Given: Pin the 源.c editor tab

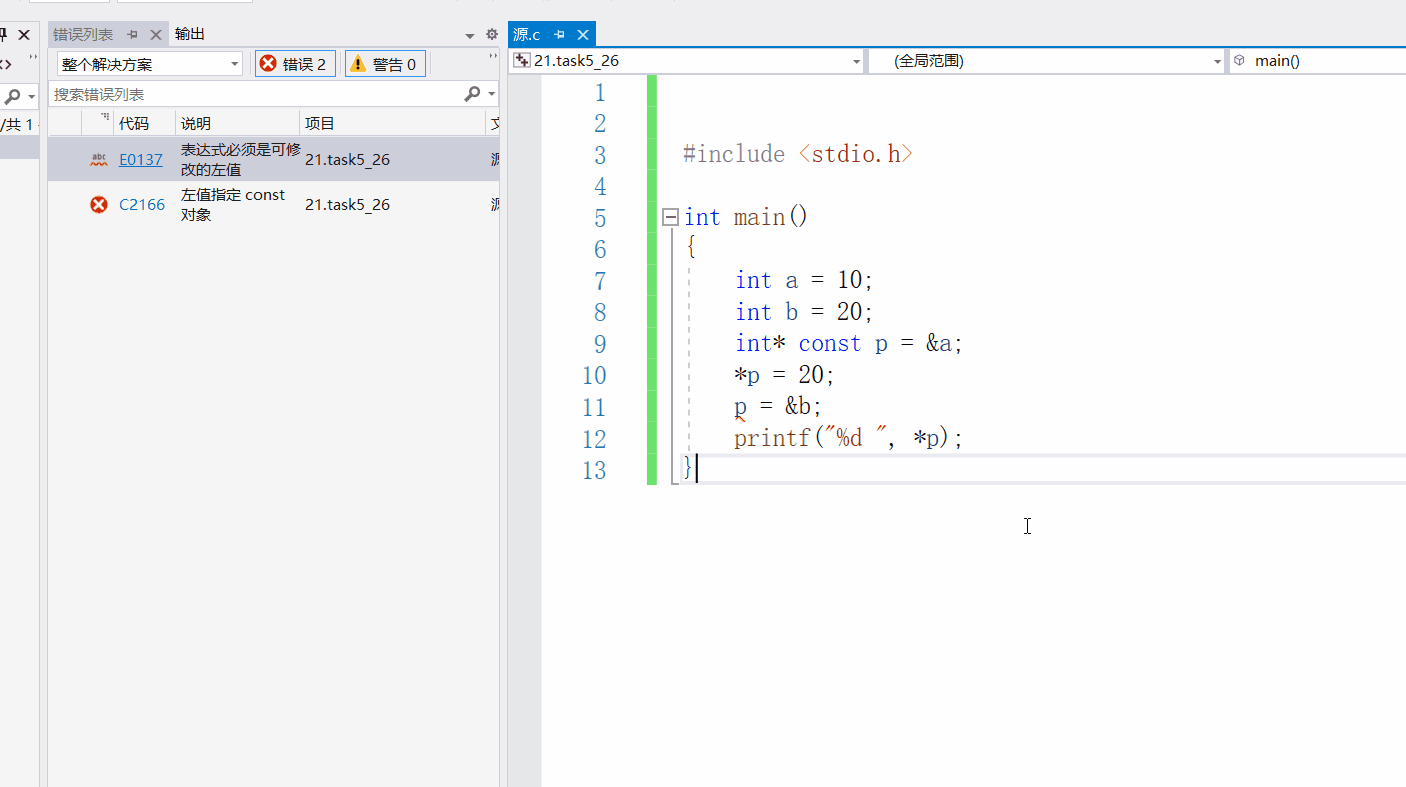Looking at the screenshot, I should coord(560,34).
